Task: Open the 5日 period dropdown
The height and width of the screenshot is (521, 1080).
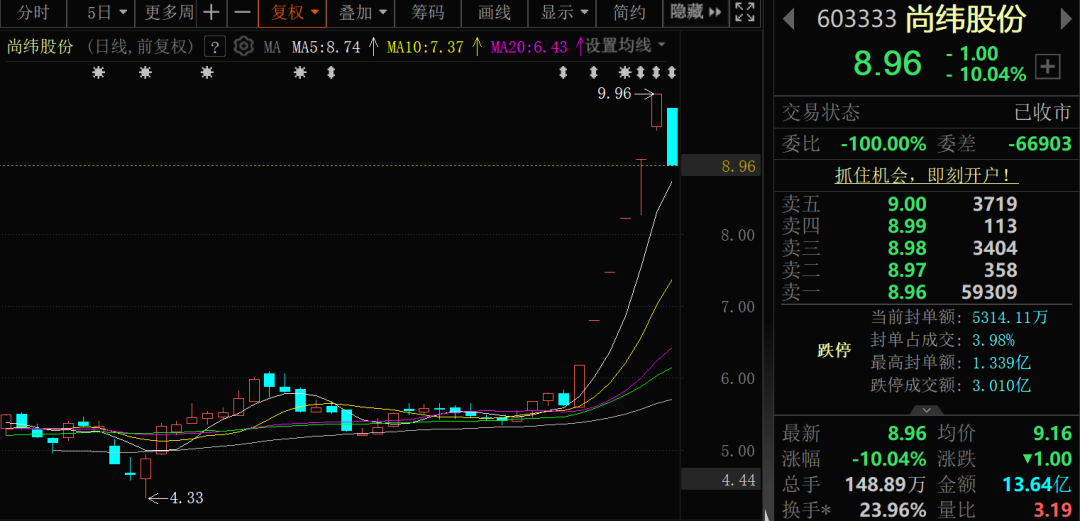Action: tap(108, 12)
